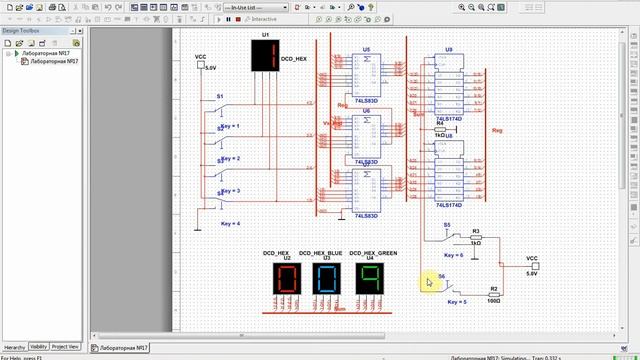Create new design in Design Toolbox
This screenshot has height=360, width=640.
pos(8,43)
